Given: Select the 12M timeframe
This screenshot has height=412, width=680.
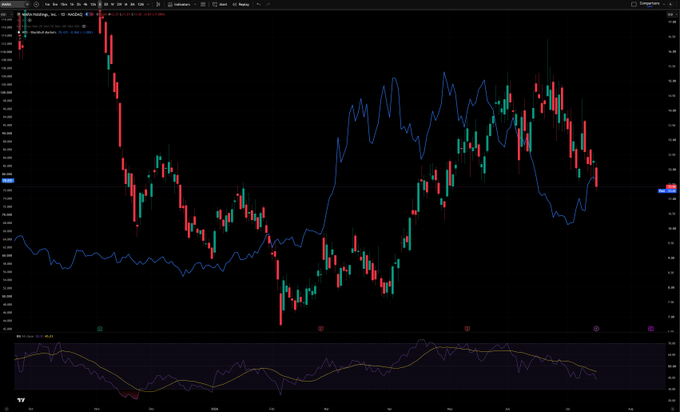Looking at the screenshot, I should click(x=141, y=4).
